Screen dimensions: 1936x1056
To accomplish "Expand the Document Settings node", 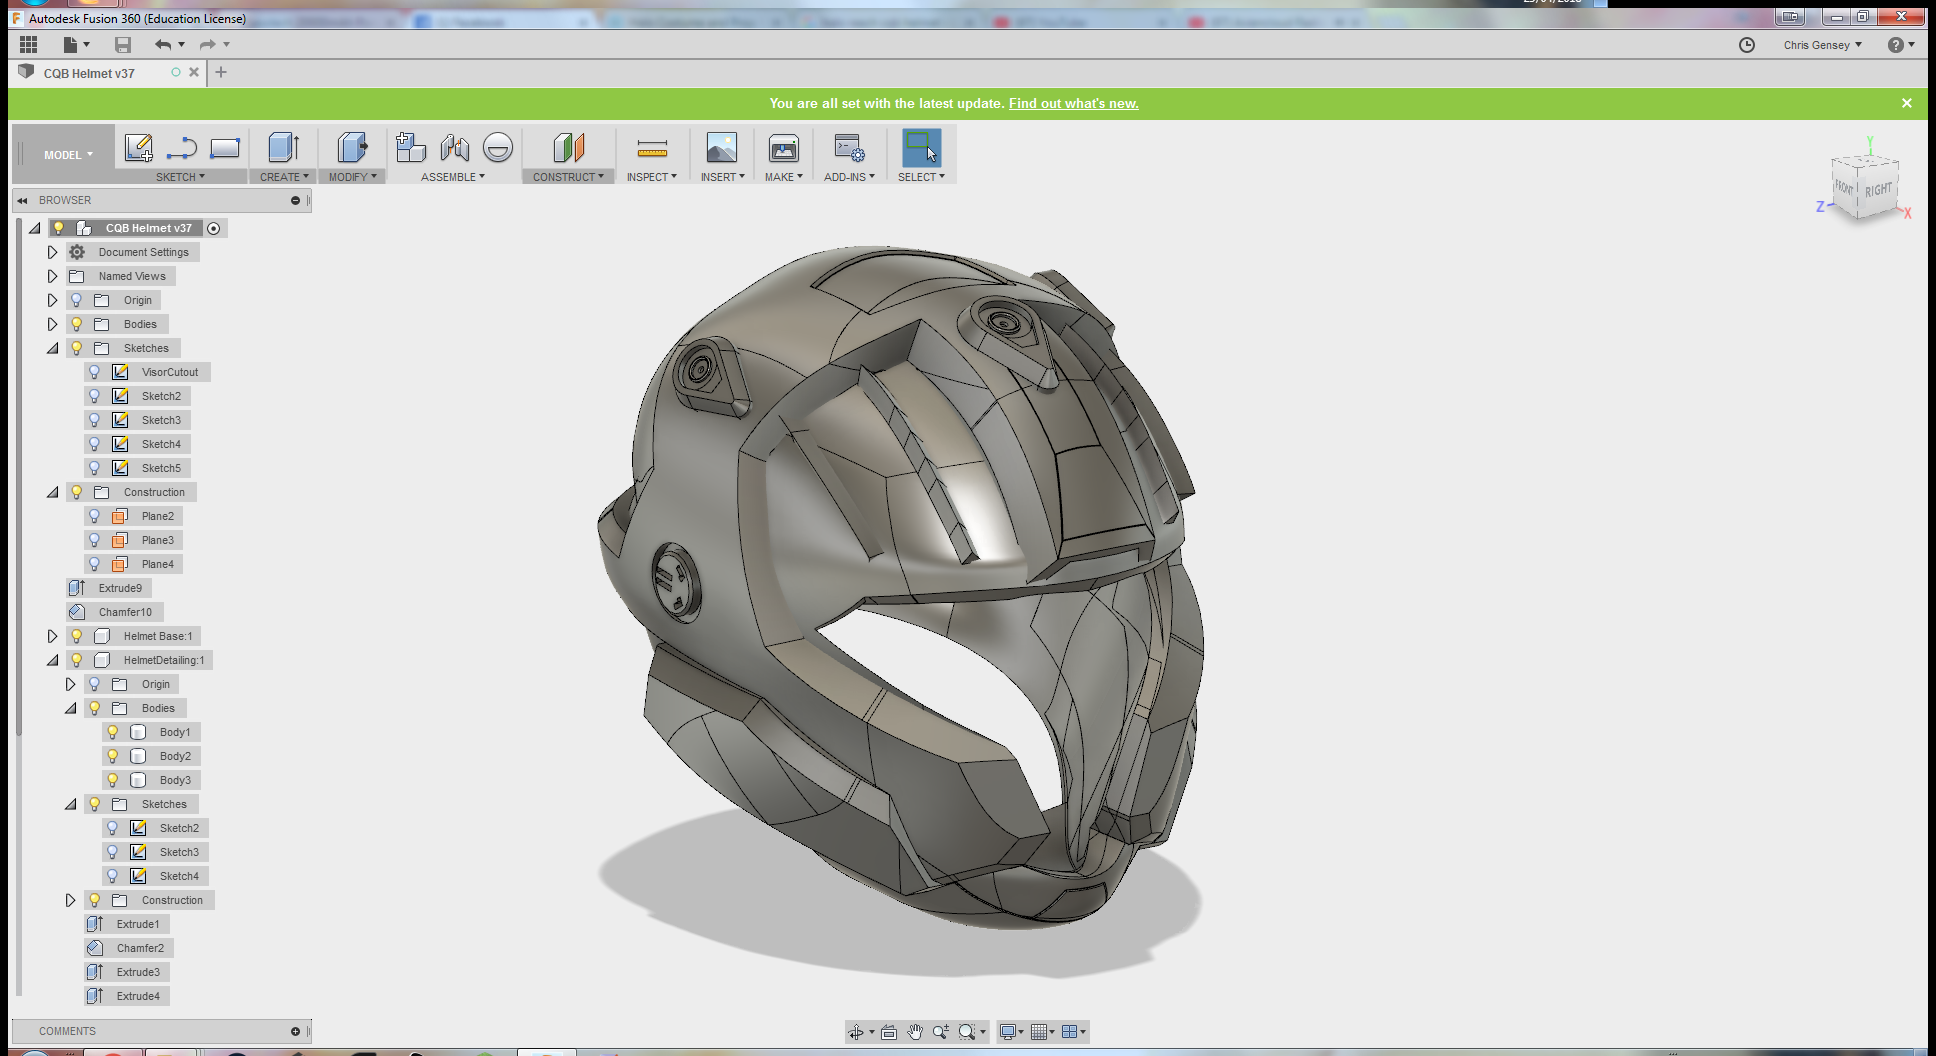I will coord(53,252).
